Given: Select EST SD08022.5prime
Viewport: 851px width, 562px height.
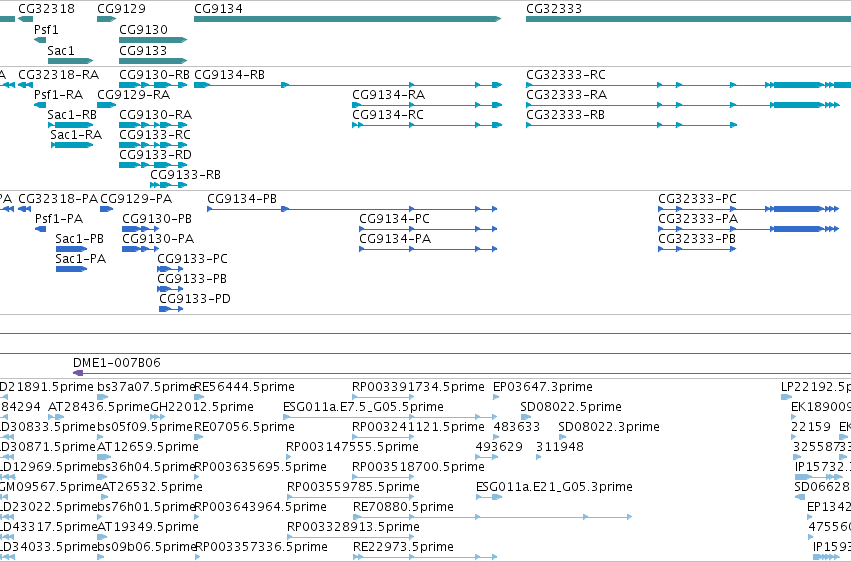Looking at the screenshot, I should pyautogui.click(x=571, y=407).
